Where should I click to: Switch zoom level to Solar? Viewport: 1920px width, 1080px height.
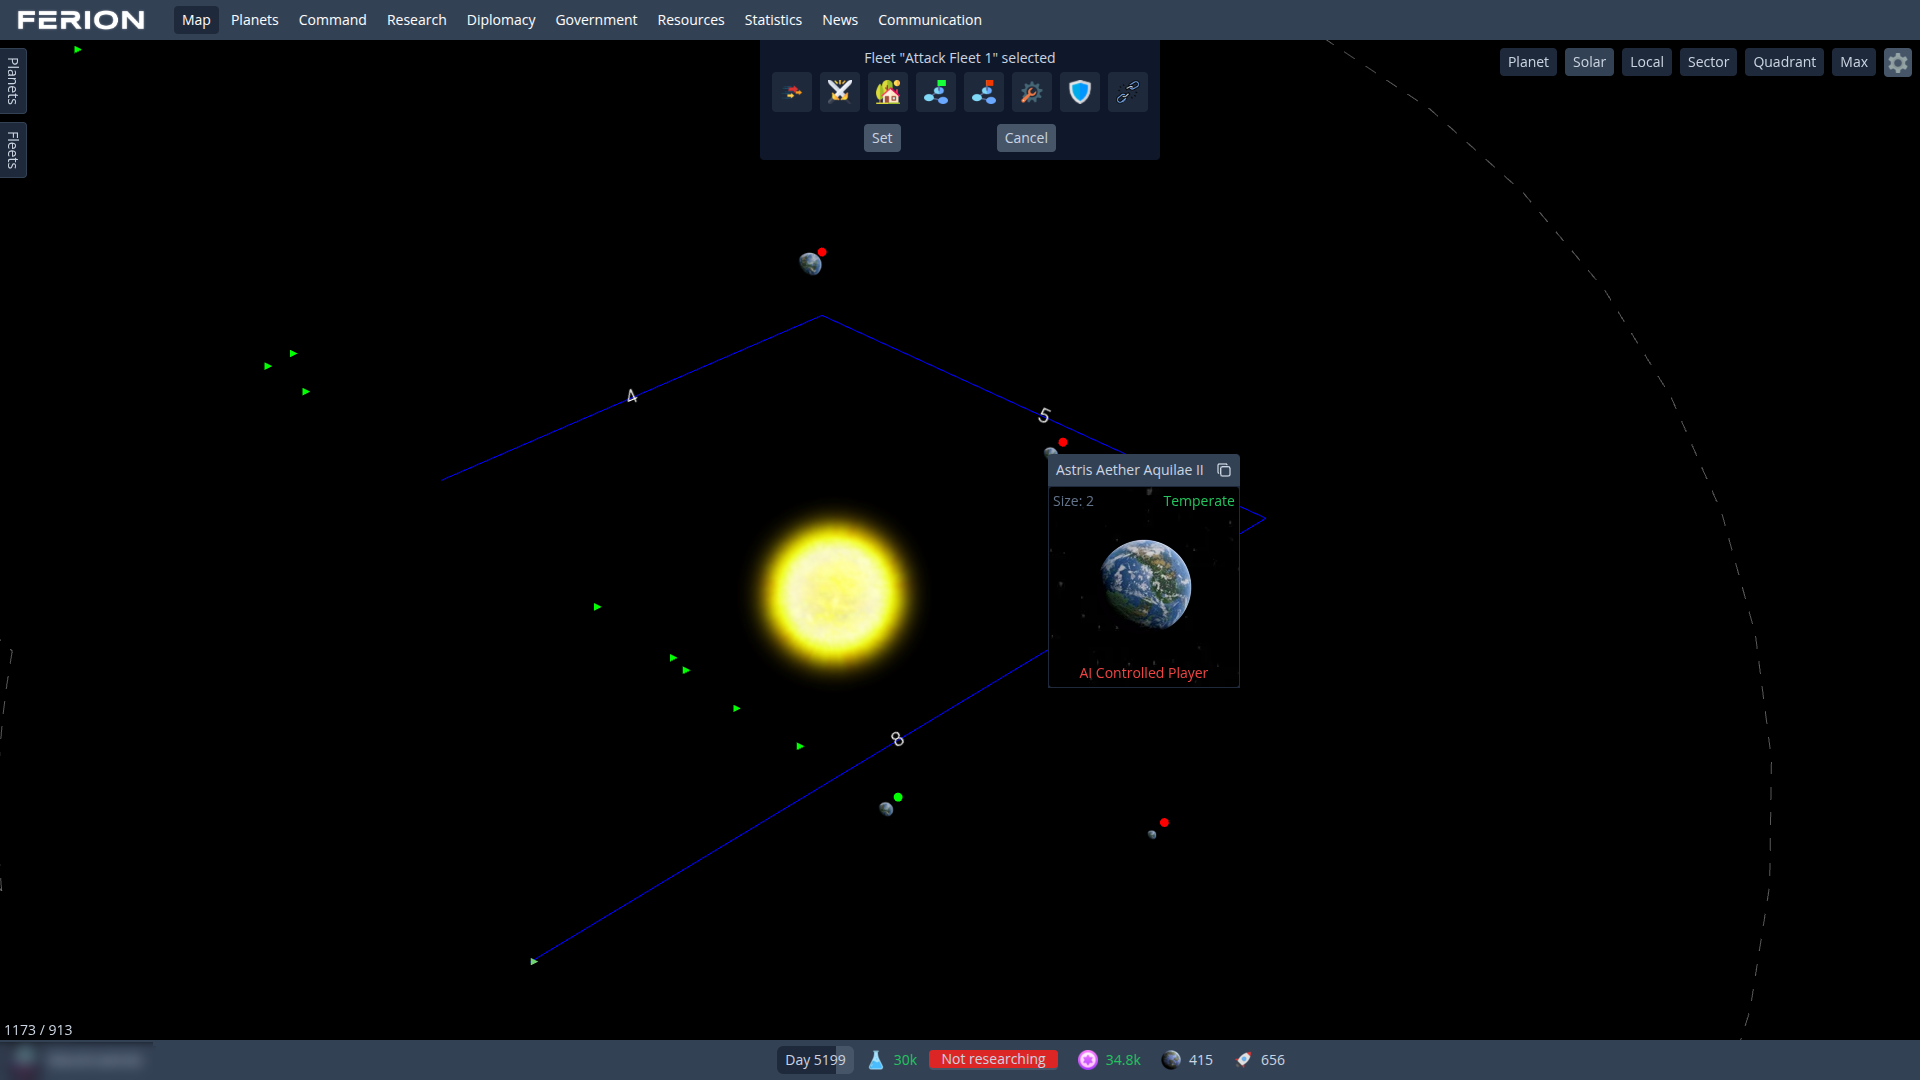(x=1588, y=62)
